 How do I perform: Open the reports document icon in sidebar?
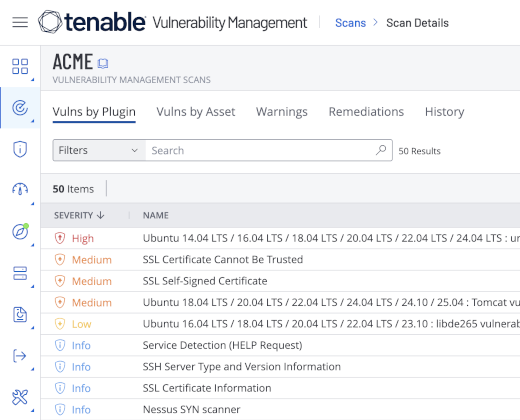pyautogui.click(x=20, y=314)
